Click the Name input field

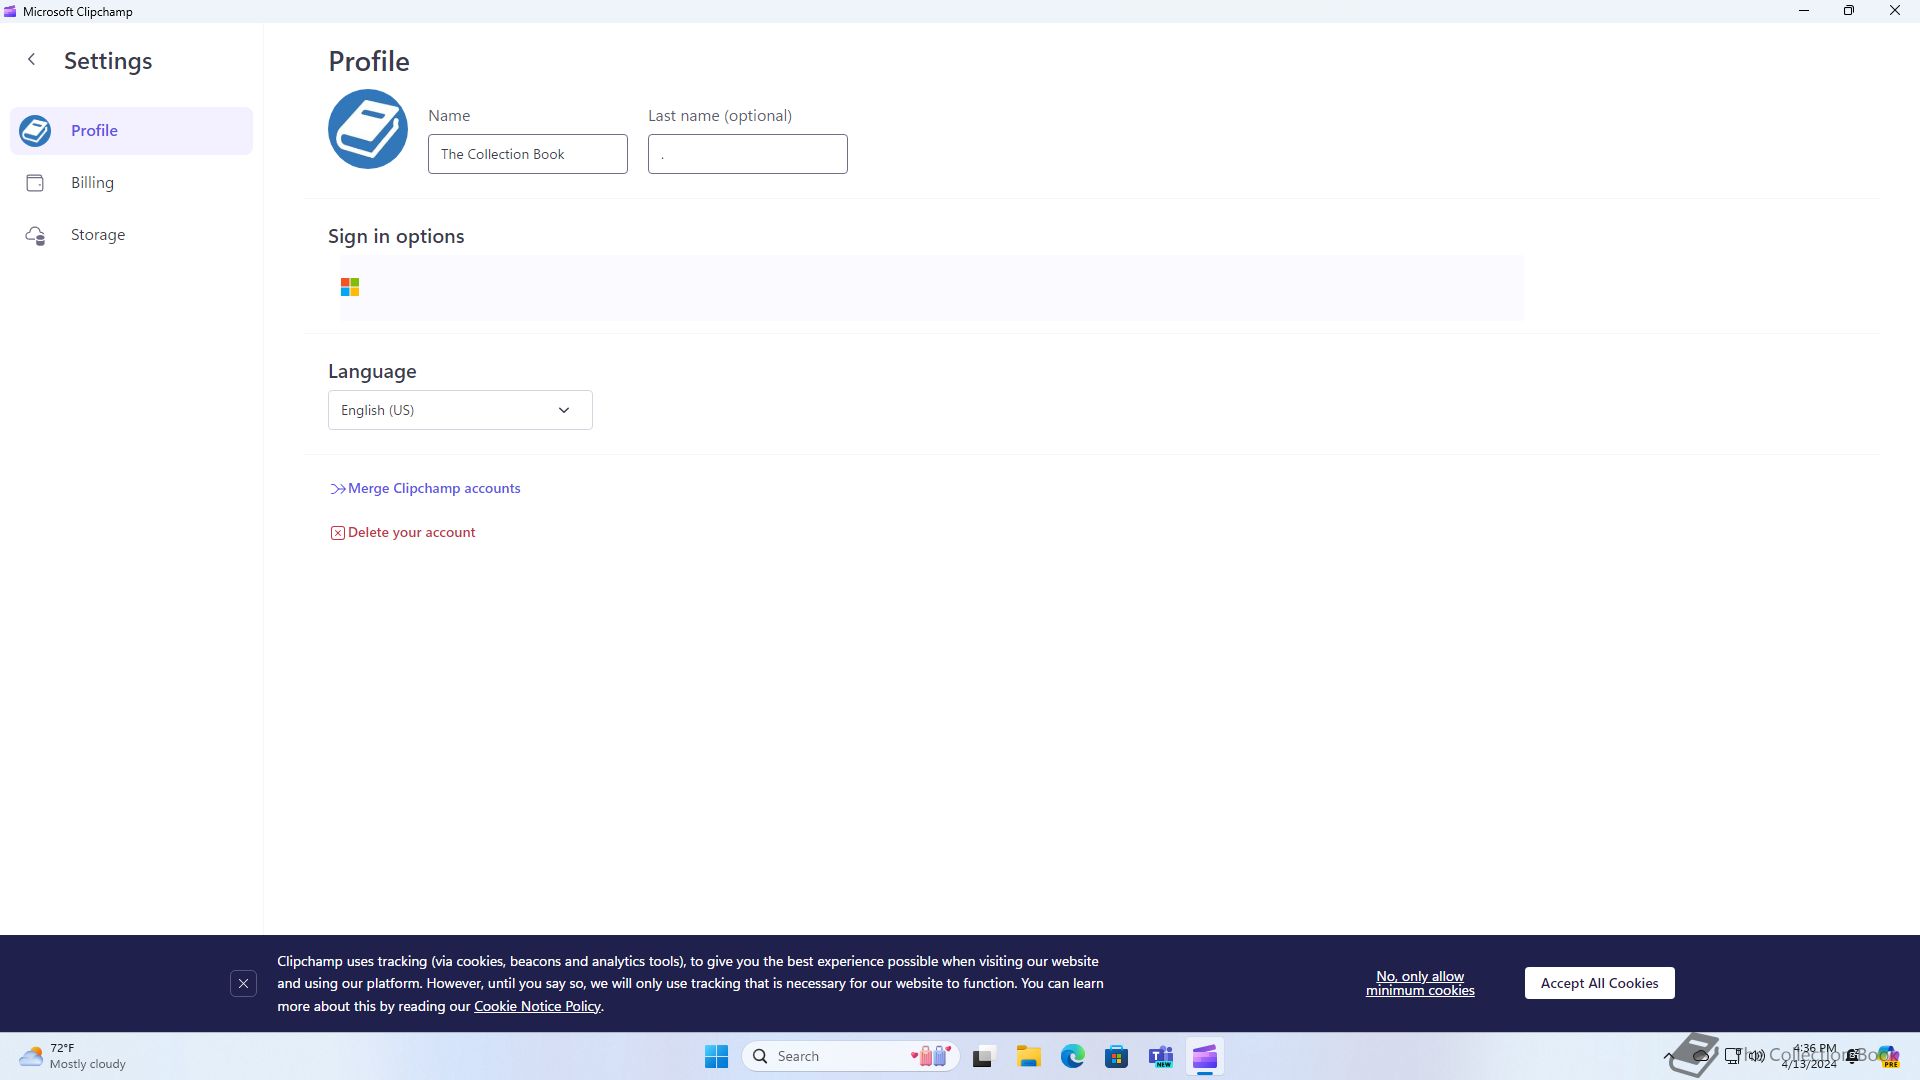[x=528, y=154]
